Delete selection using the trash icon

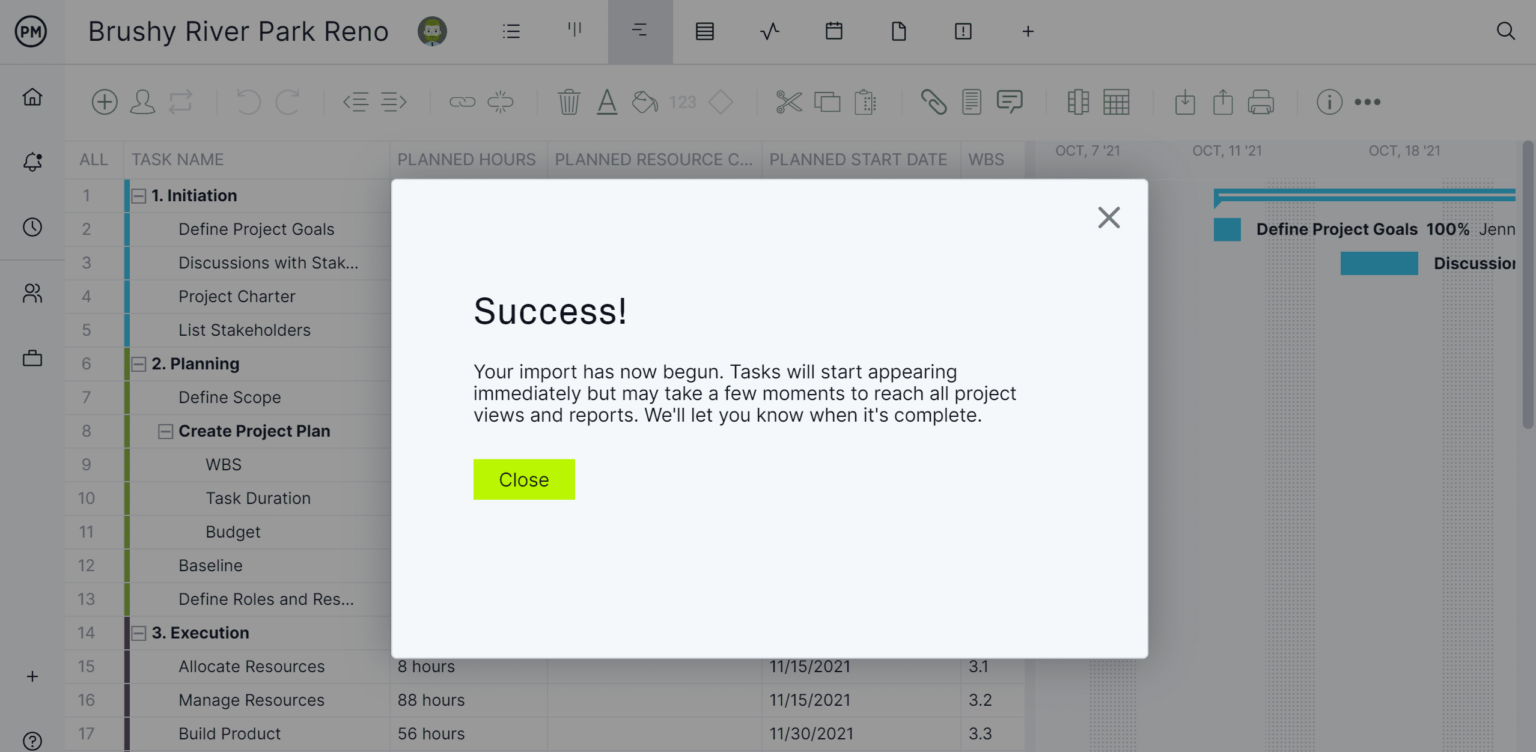tap(569, 101)
